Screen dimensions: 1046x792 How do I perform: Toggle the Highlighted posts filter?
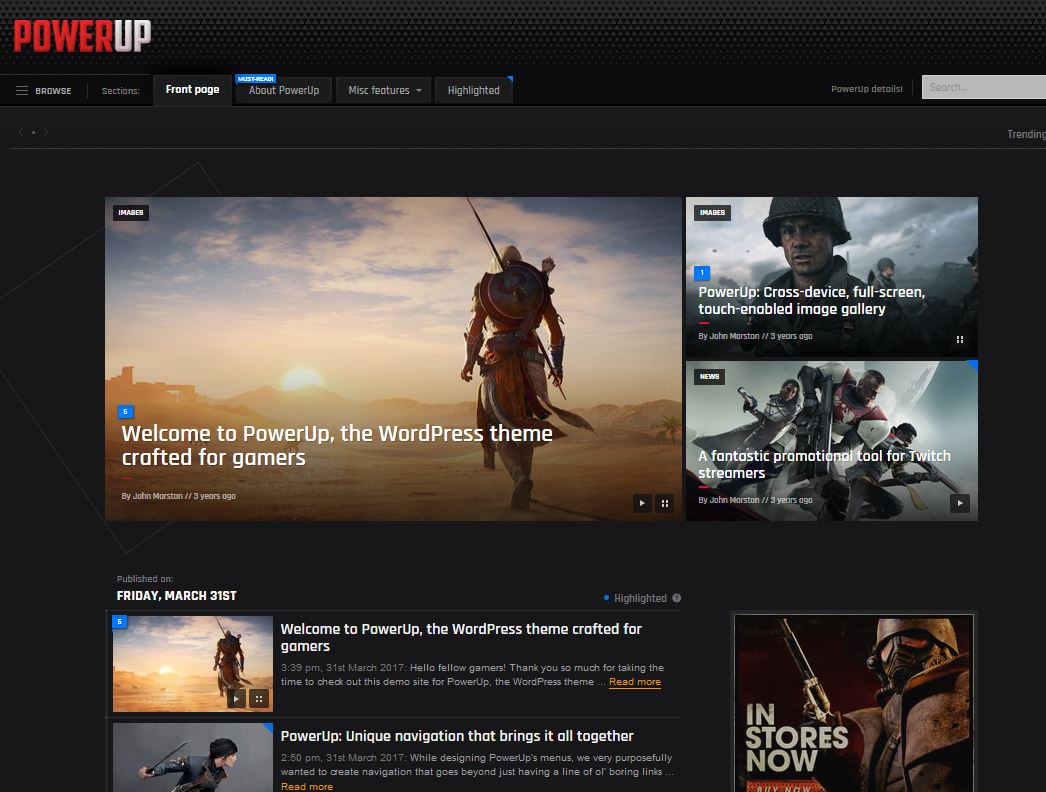(x=634, y=598)
